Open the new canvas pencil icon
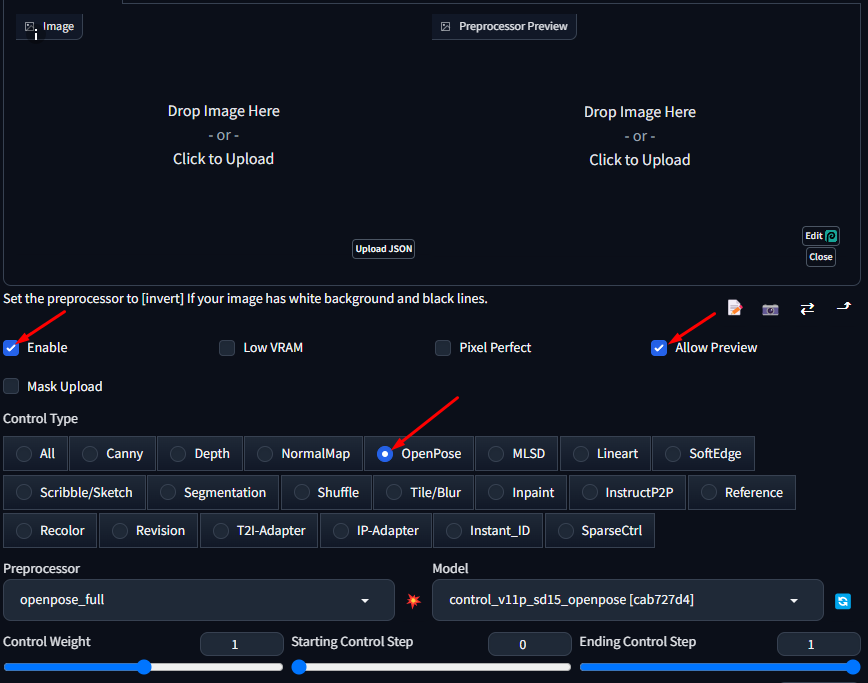Viewport: 868px width, 683px height. point(735,308)
